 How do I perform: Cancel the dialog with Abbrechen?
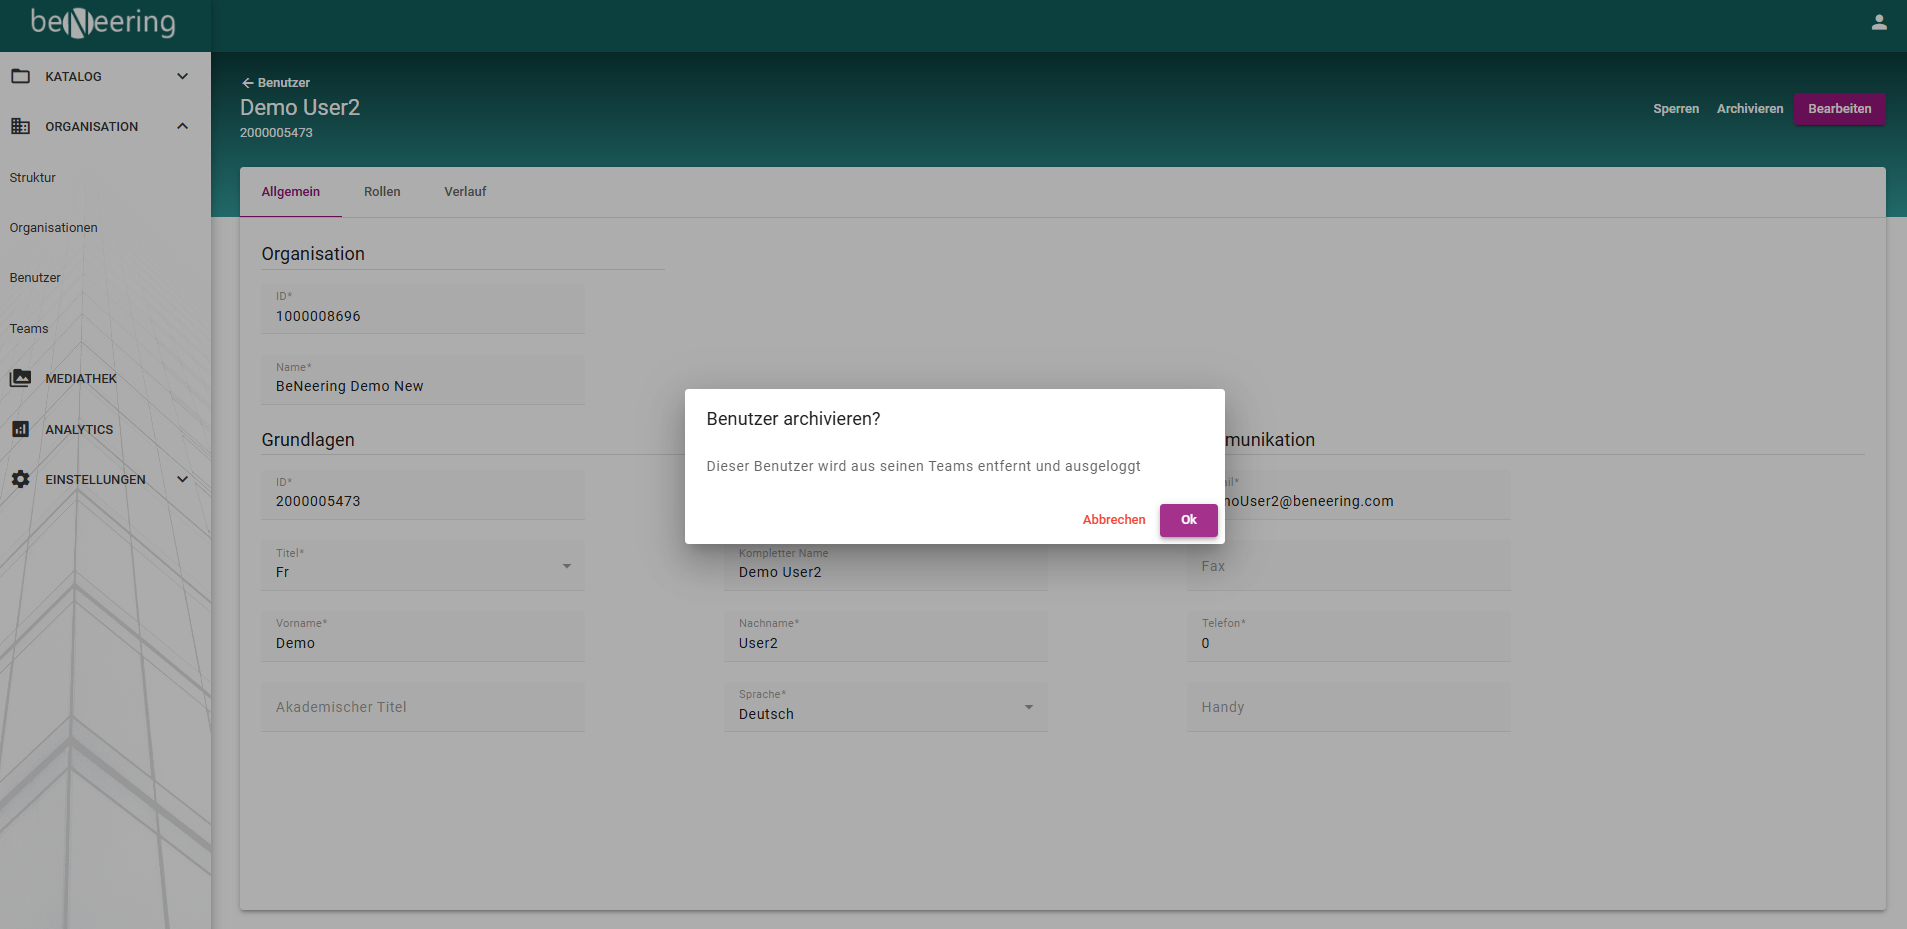pyautogui.click(x=1114, y=520)
